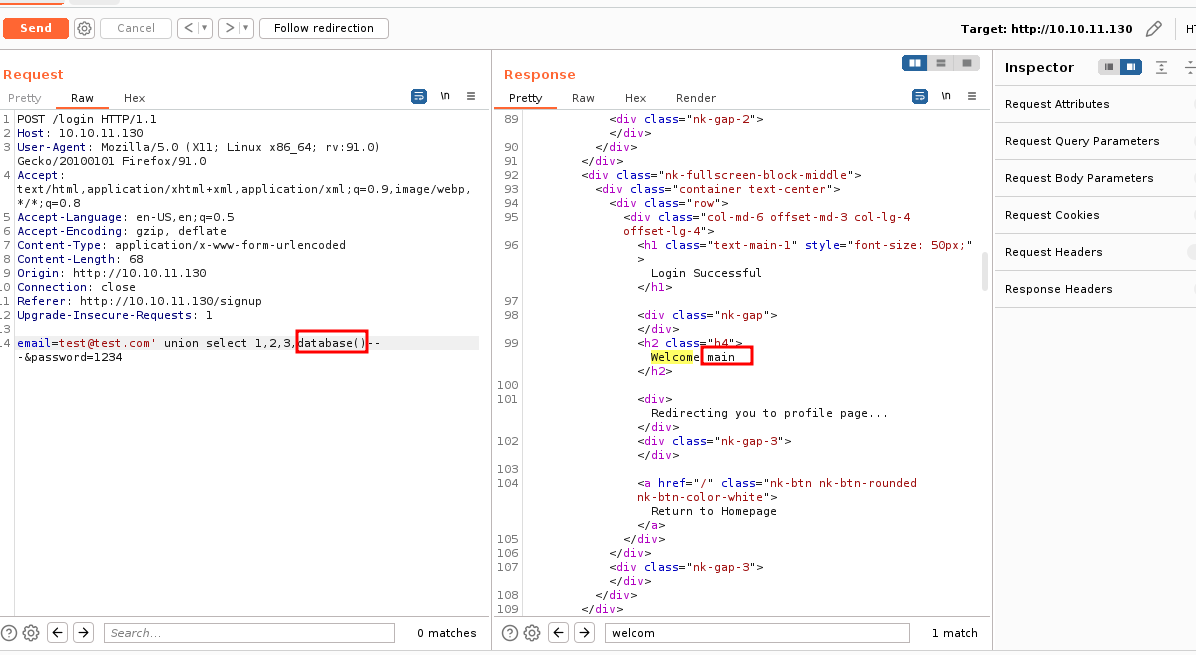Open Response Render tab
The image size is (1196, 655).
(x=696, y=98)
